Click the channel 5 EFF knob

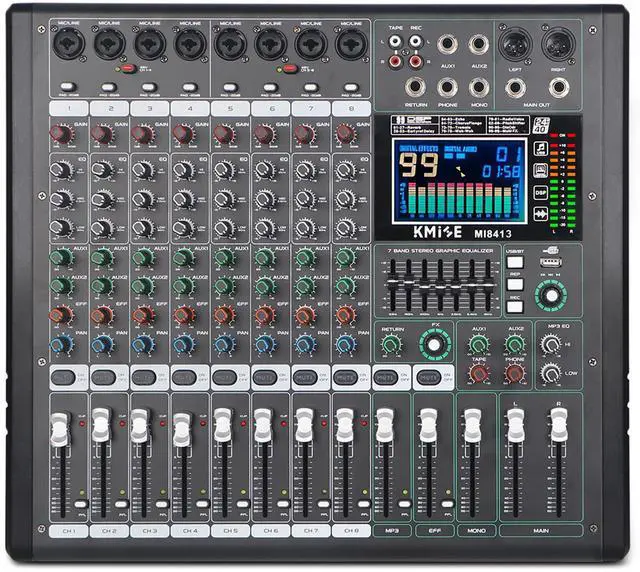point(224,315)
